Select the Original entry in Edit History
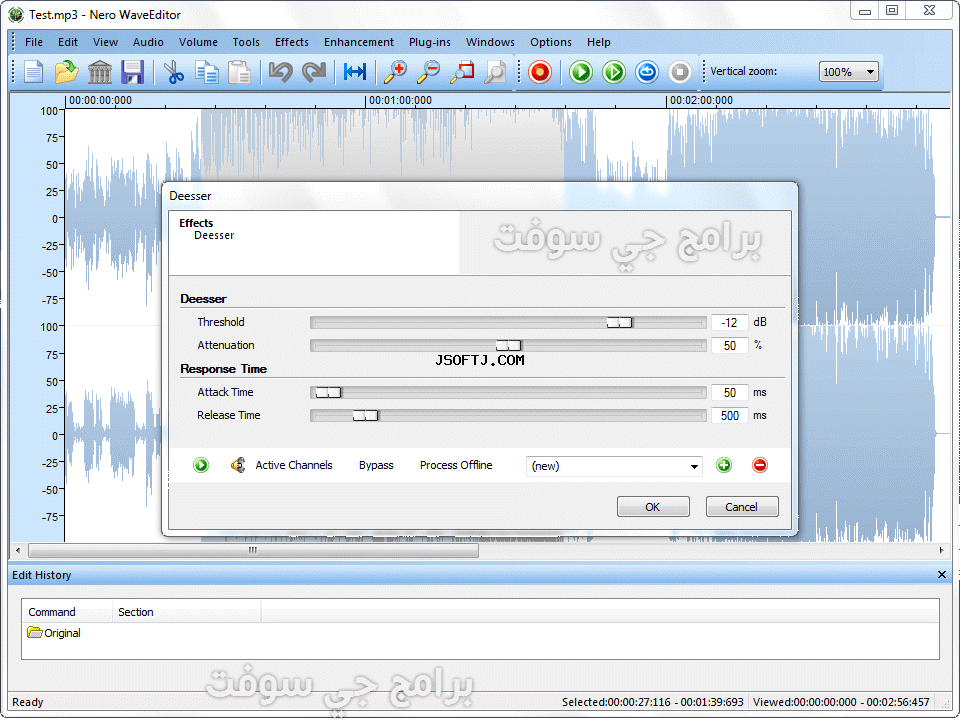 (x=54, y=633)
